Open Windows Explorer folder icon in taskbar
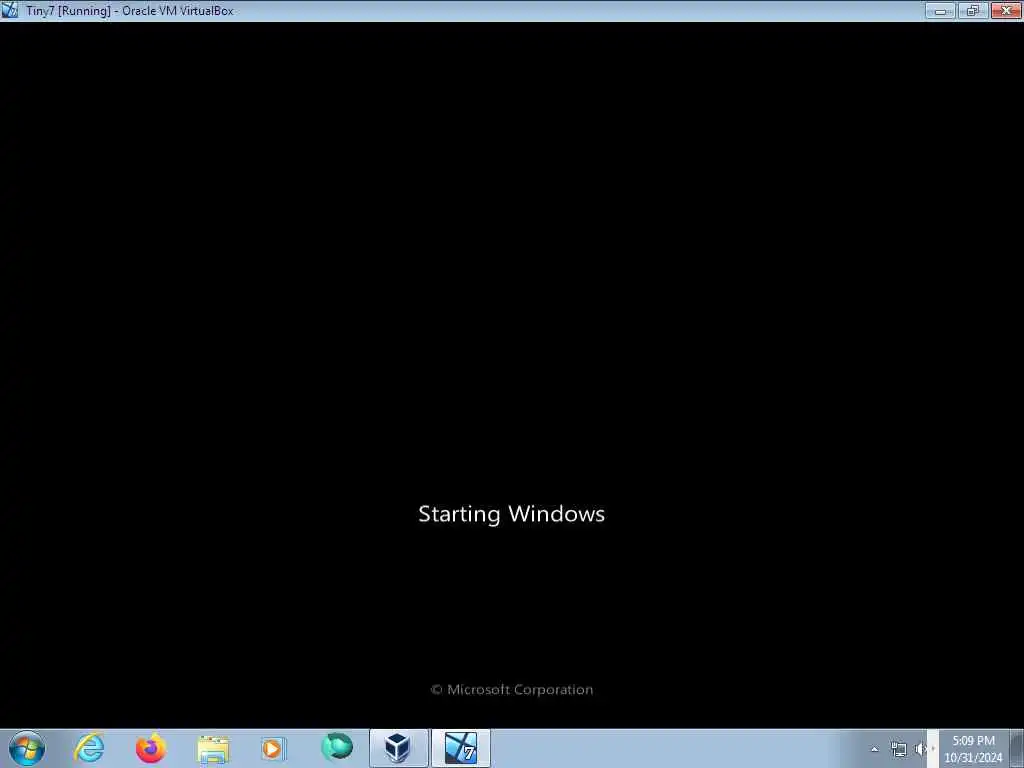The width and height of the screenshot is (1024, 768). (213, 749)
